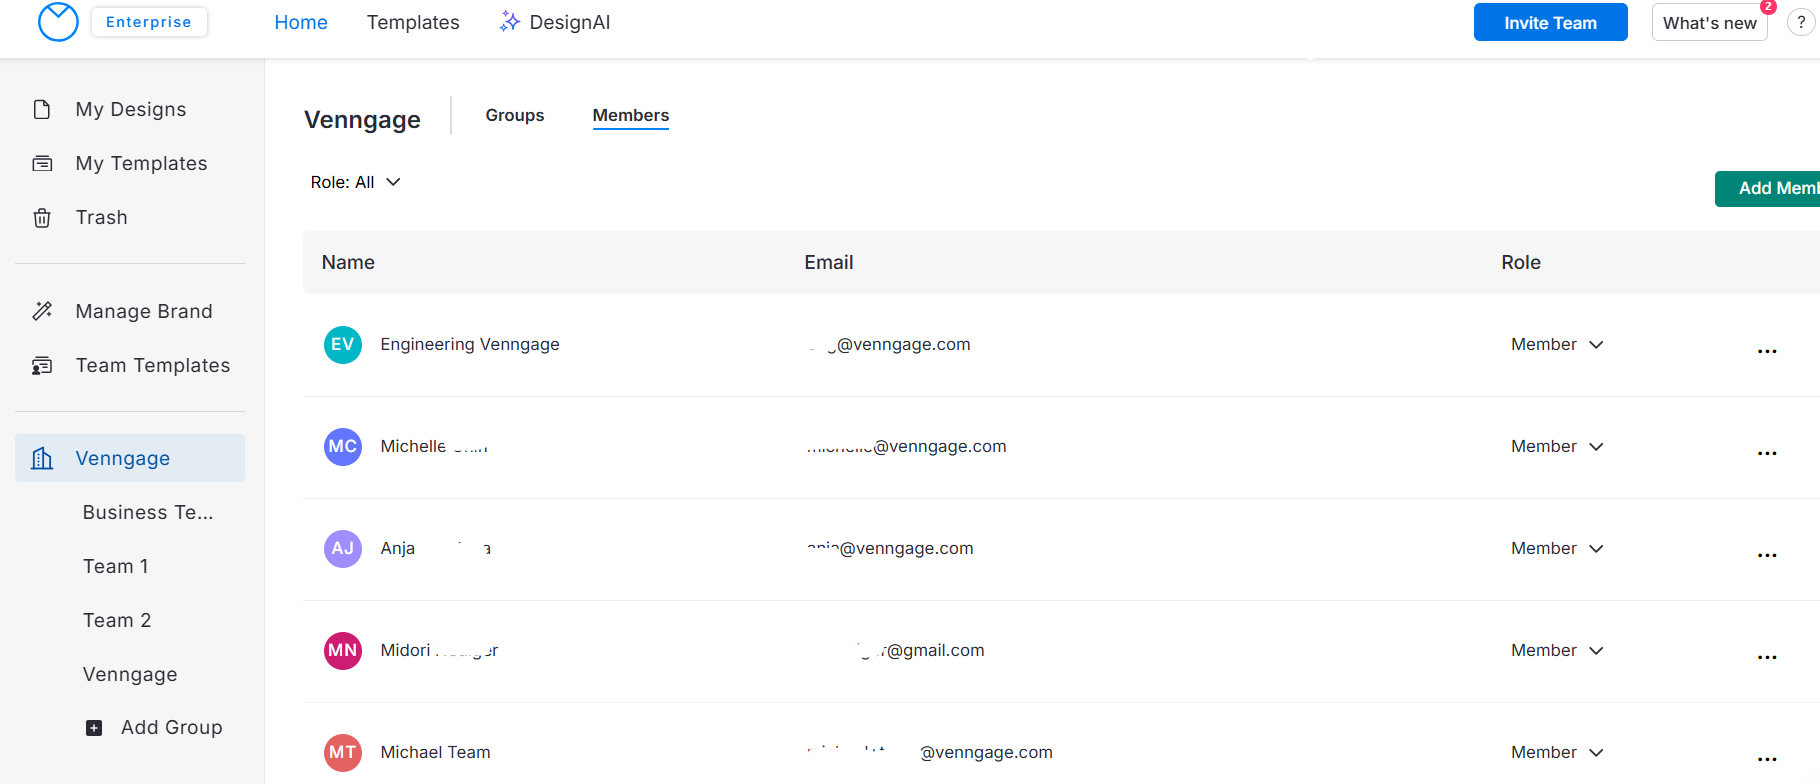Go to Manage Brand
1820x784 pixels.
[x=143, y=311]
